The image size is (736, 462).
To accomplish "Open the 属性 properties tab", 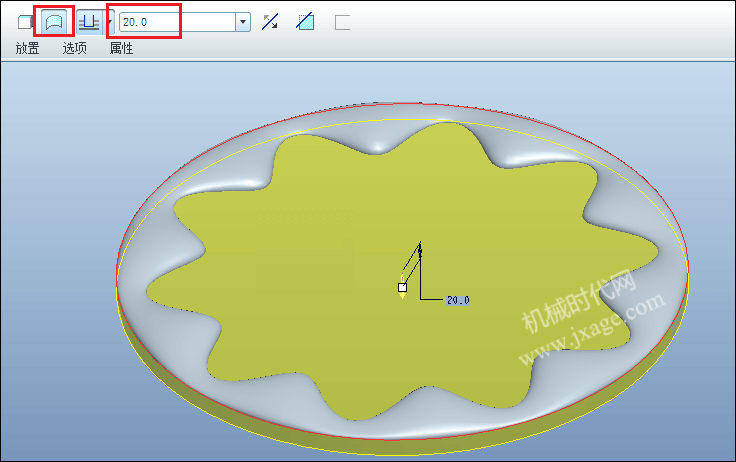I will coord(122,48).
